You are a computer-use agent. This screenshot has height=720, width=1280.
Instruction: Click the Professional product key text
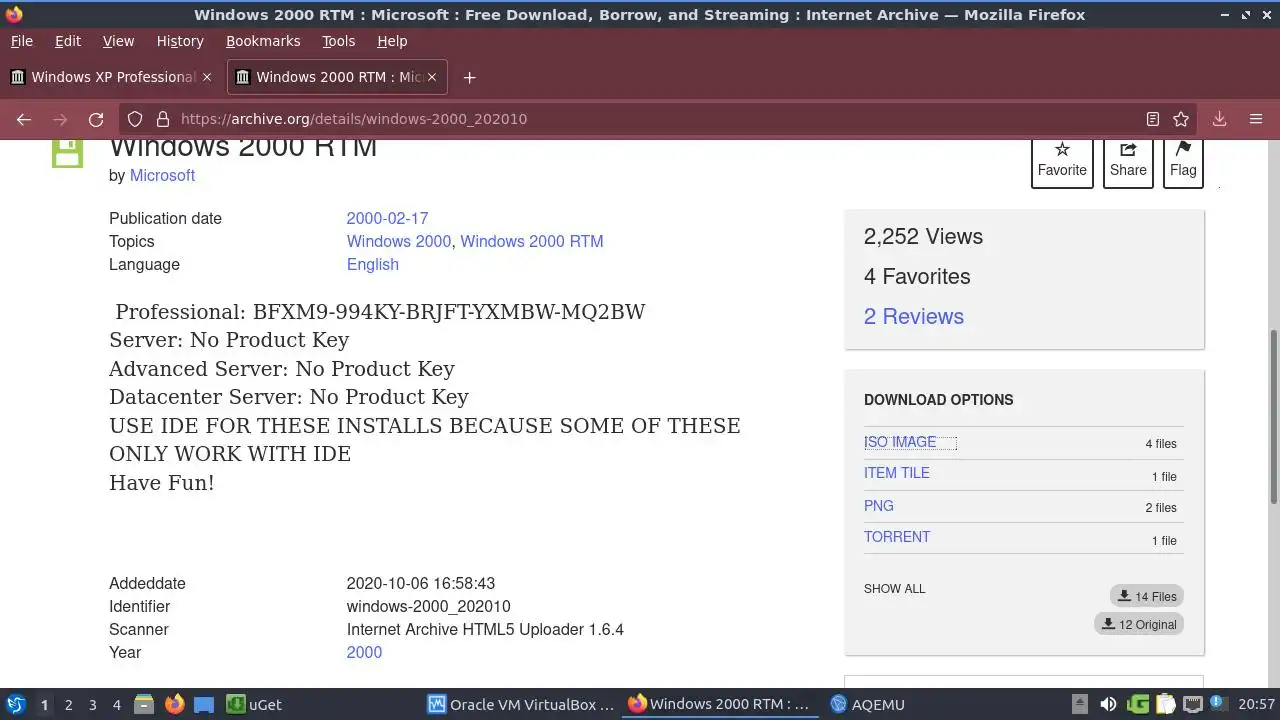pyautogui.click(x=380, y=312)
